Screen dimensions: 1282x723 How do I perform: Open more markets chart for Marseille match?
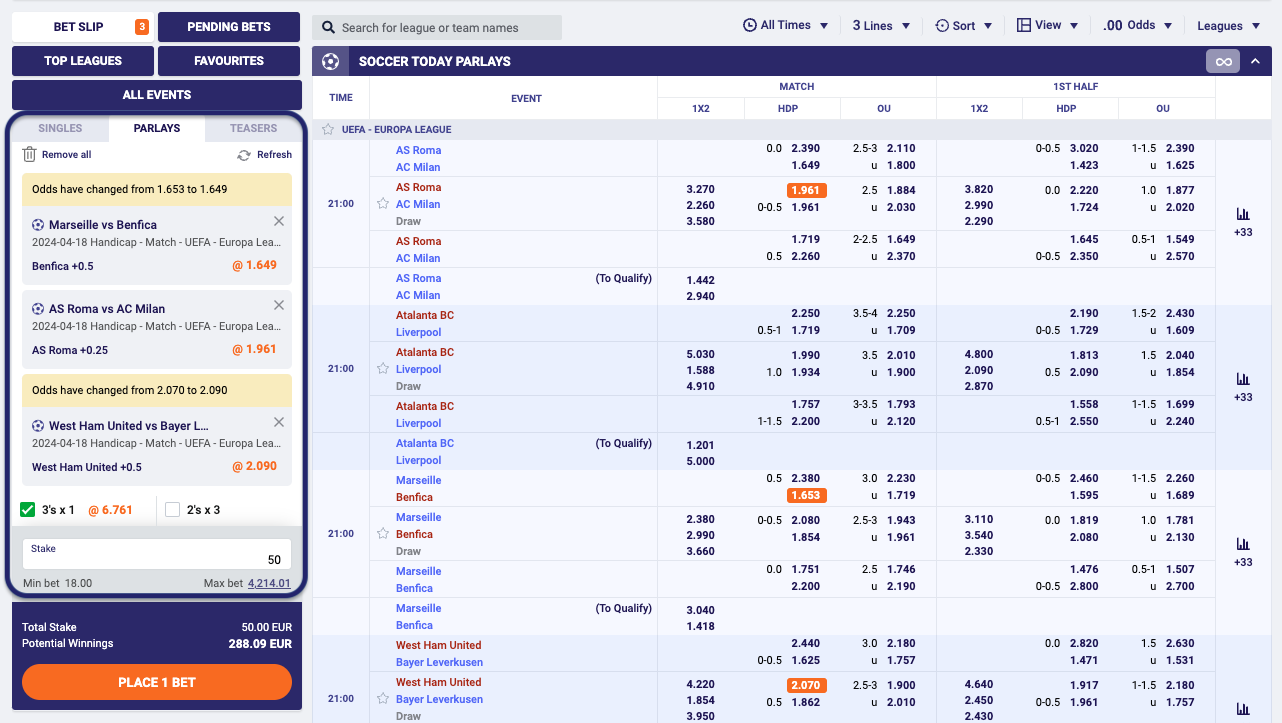coord(1243,544)
